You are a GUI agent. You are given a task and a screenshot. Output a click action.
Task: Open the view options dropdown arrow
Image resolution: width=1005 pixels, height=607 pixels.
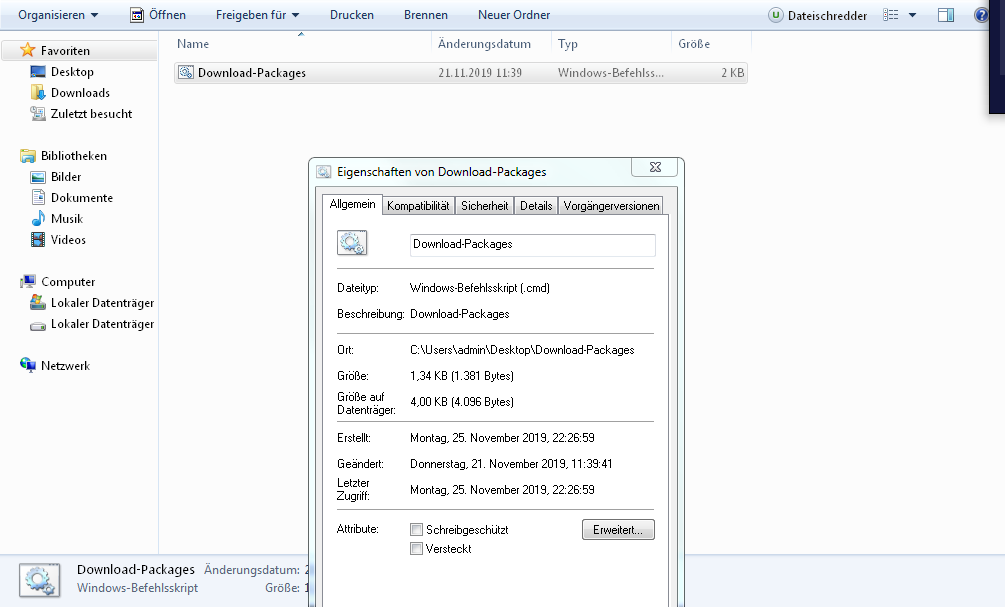point(913,15)
